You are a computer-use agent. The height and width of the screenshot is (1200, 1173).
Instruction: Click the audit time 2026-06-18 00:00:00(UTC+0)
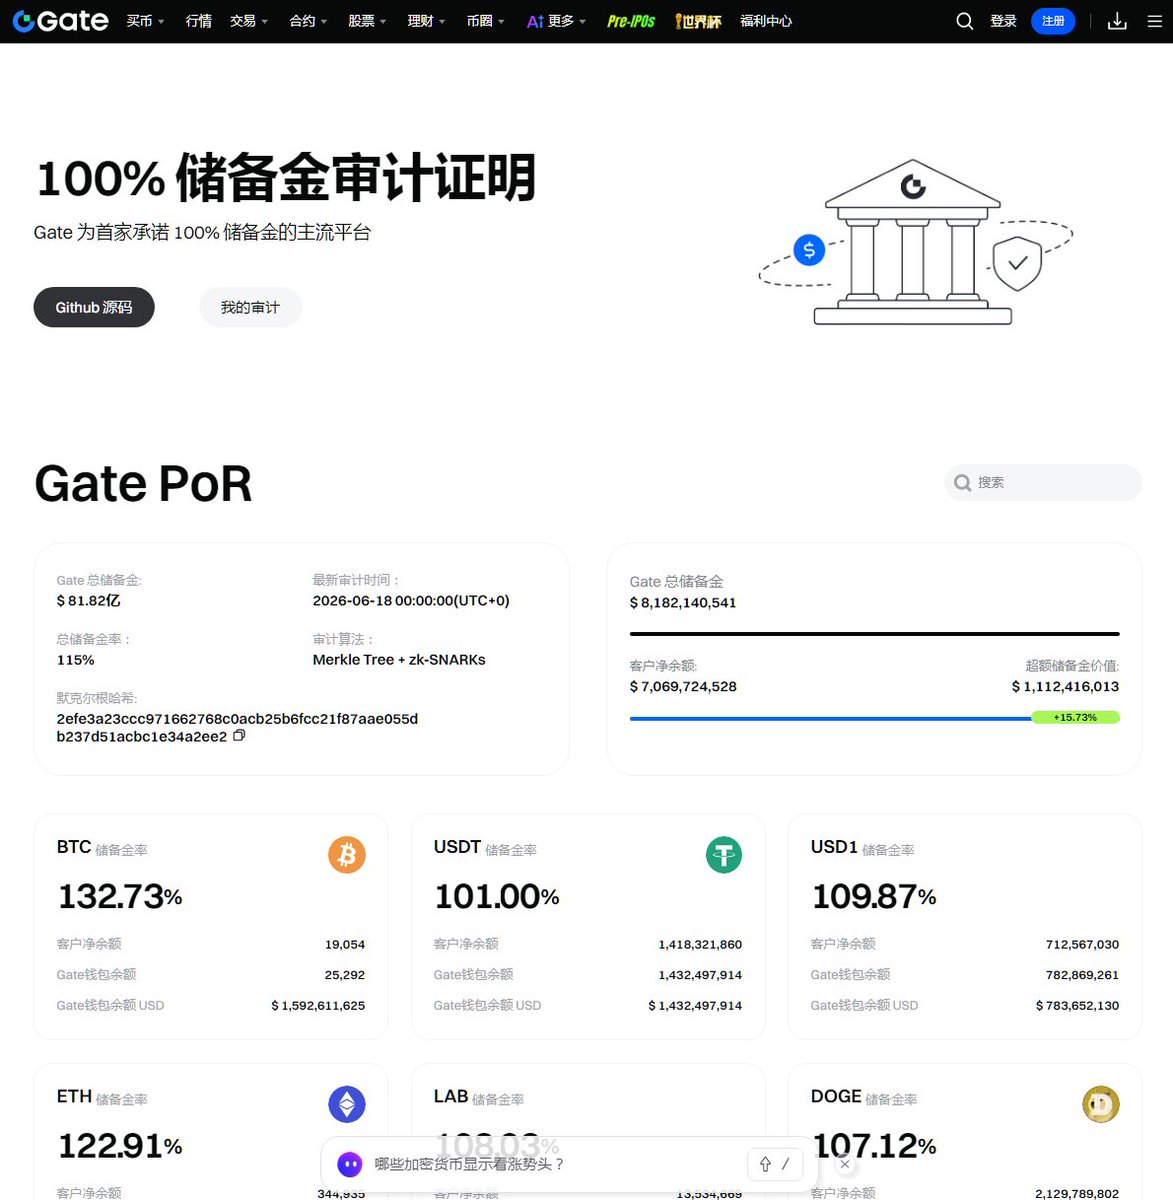click(411, 601)
